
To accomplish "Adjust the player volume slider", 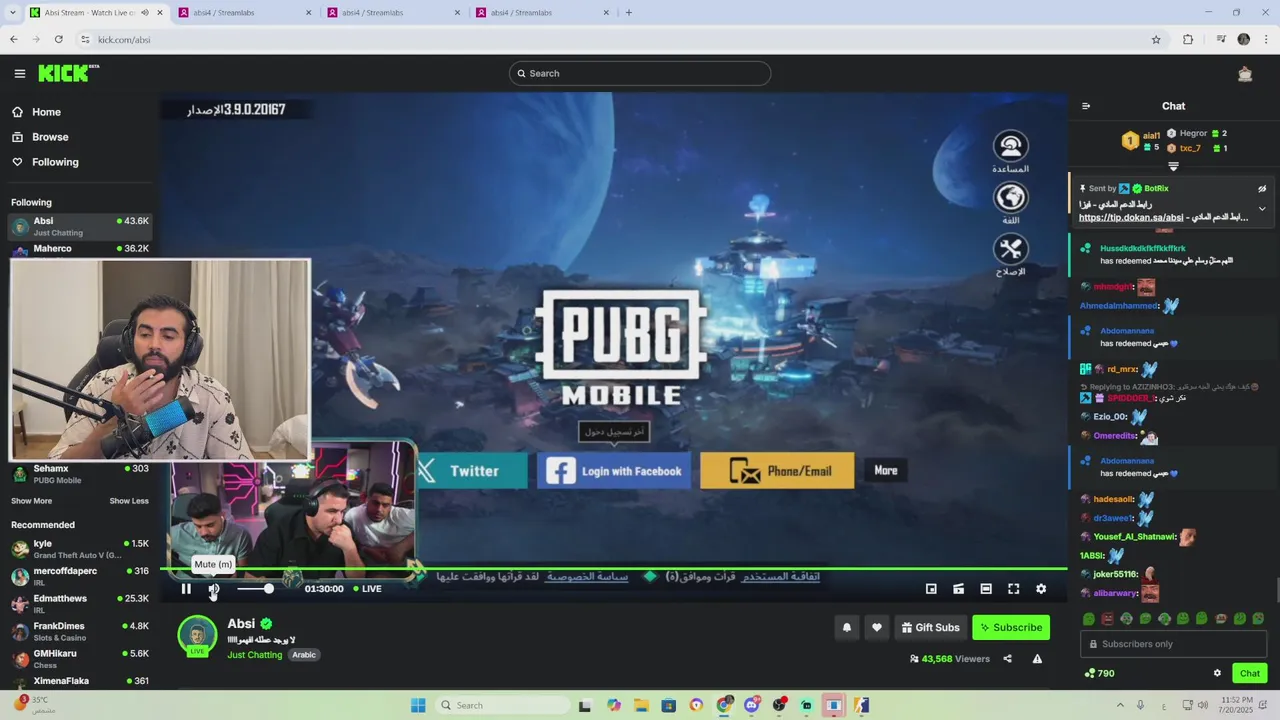I will pos(254,589).
